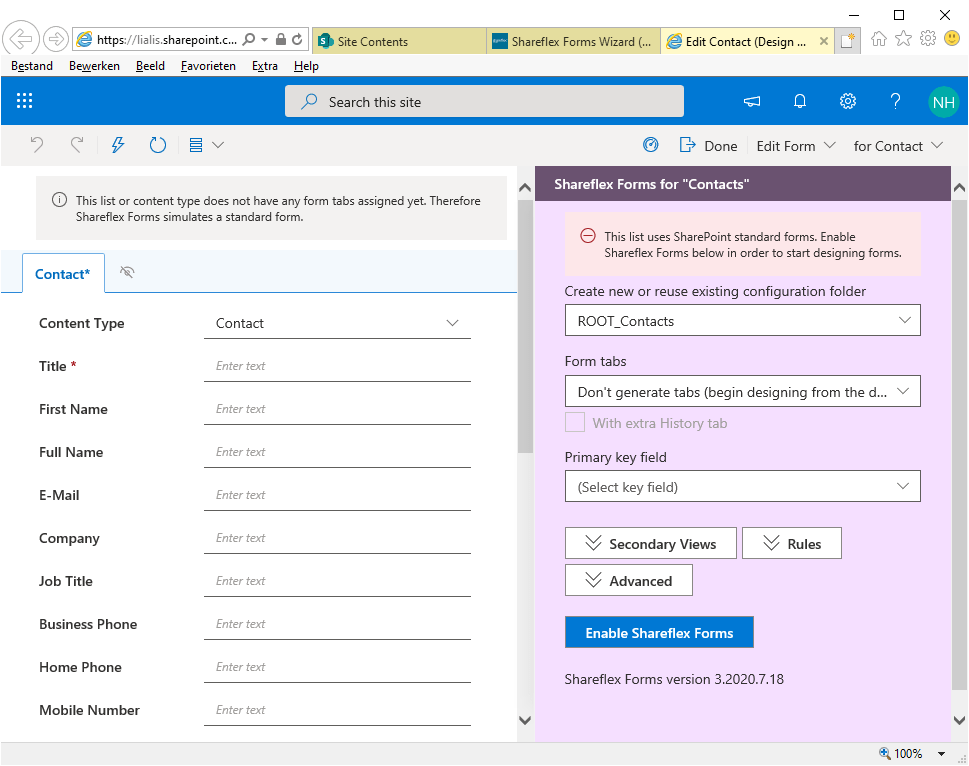This screenshot has width=969, height=766.
Task: Click the browser back arrow
Action: (21, 39)
